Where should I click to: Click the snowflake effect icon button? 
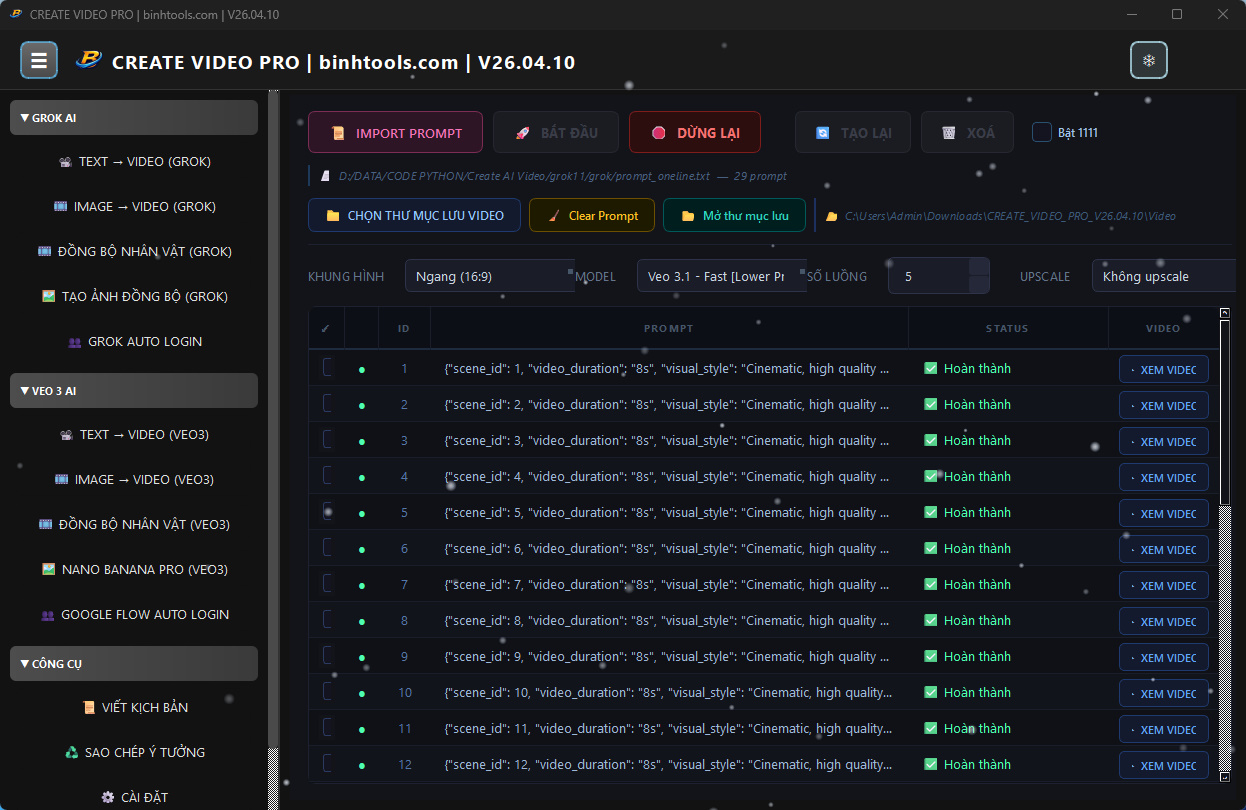tap(1148, 61)
